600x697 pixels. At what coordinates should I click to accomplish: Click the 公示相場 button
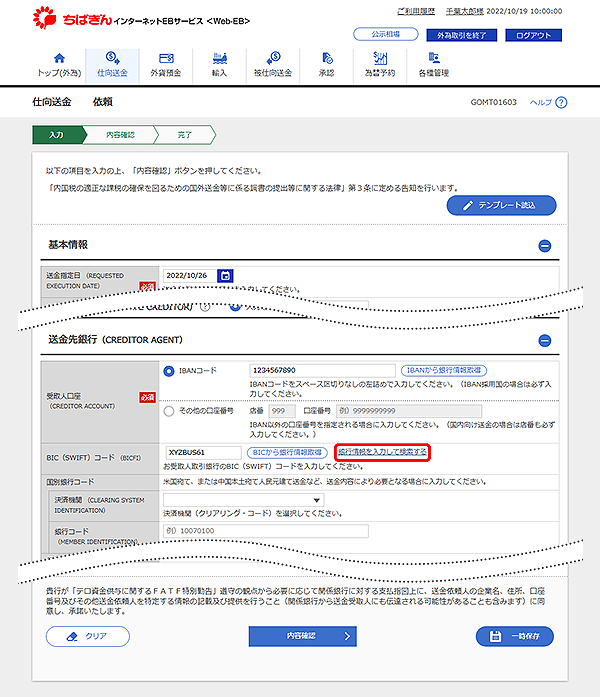coord(386,34)
